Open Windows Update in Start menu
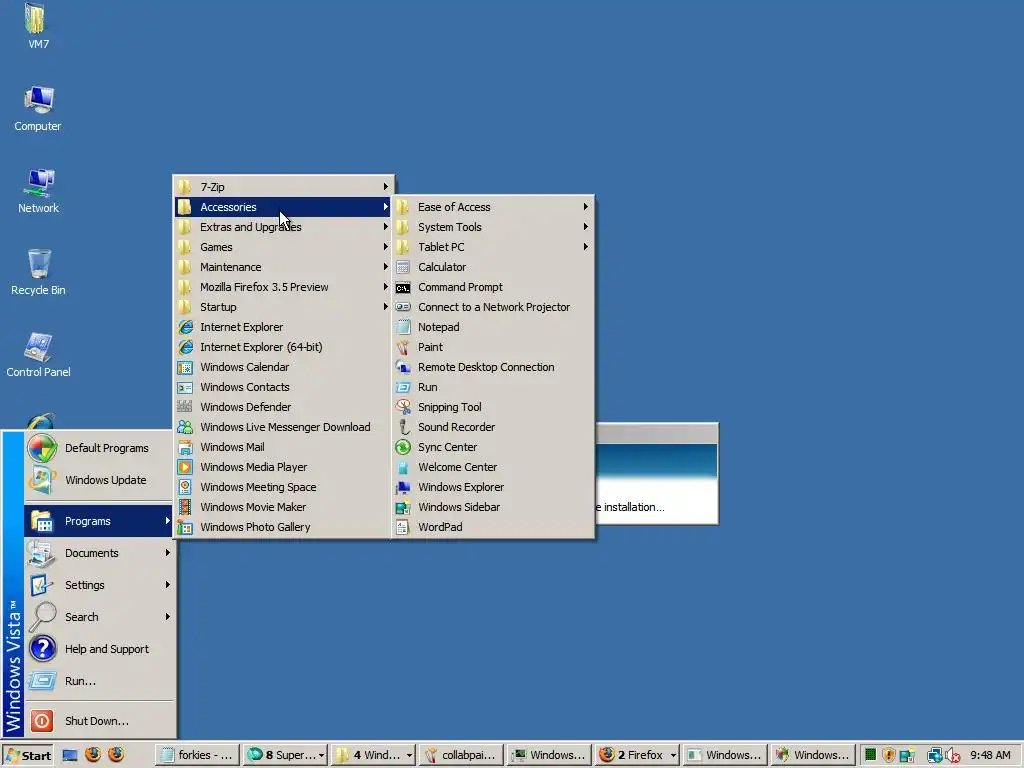 tap(99, 480)
